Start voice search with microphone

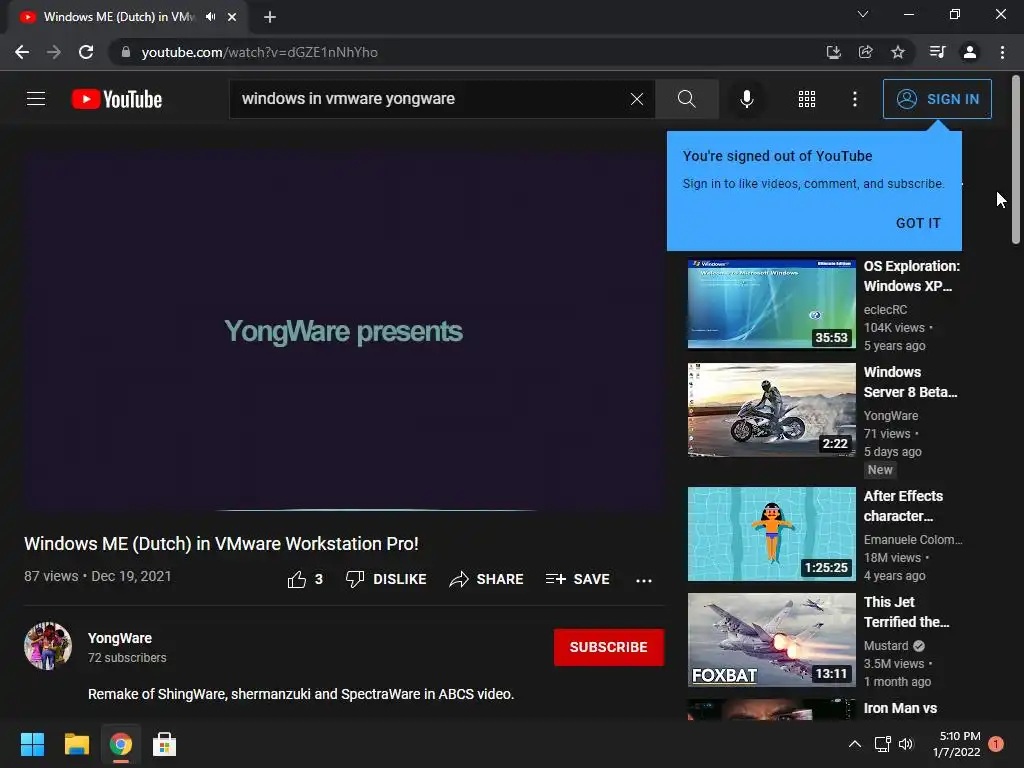coord(746,99)
